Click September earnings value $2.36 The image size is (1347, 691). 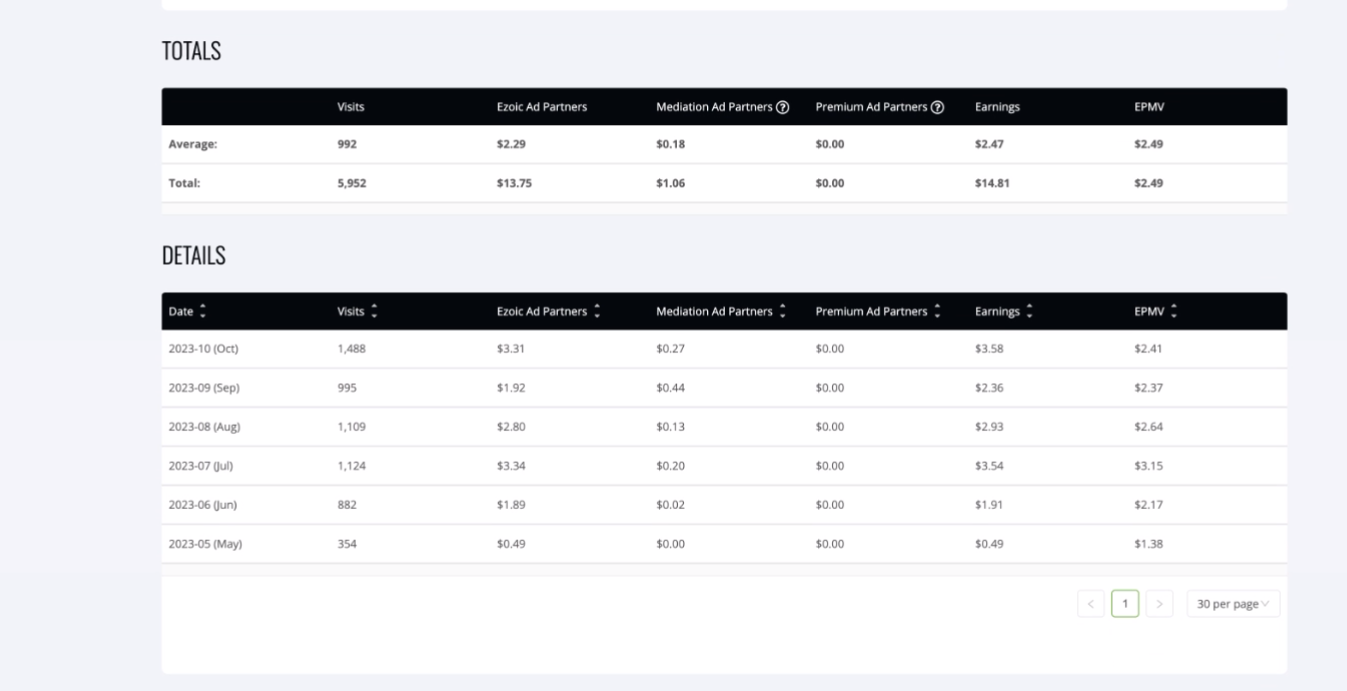tap(989, 388)
